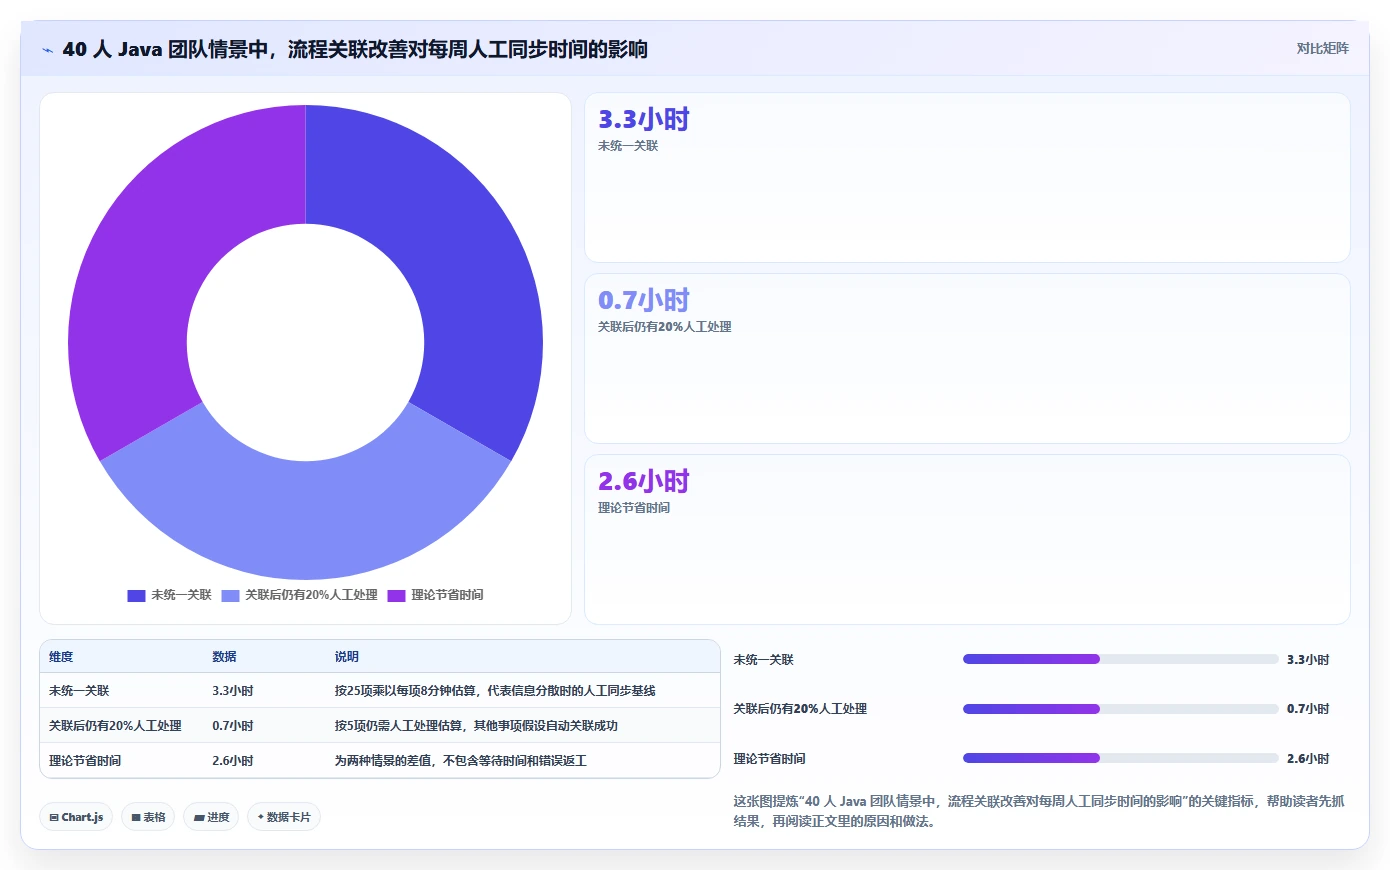
Task: Click the 维度 table column header
Action: [x=61, y=657]
